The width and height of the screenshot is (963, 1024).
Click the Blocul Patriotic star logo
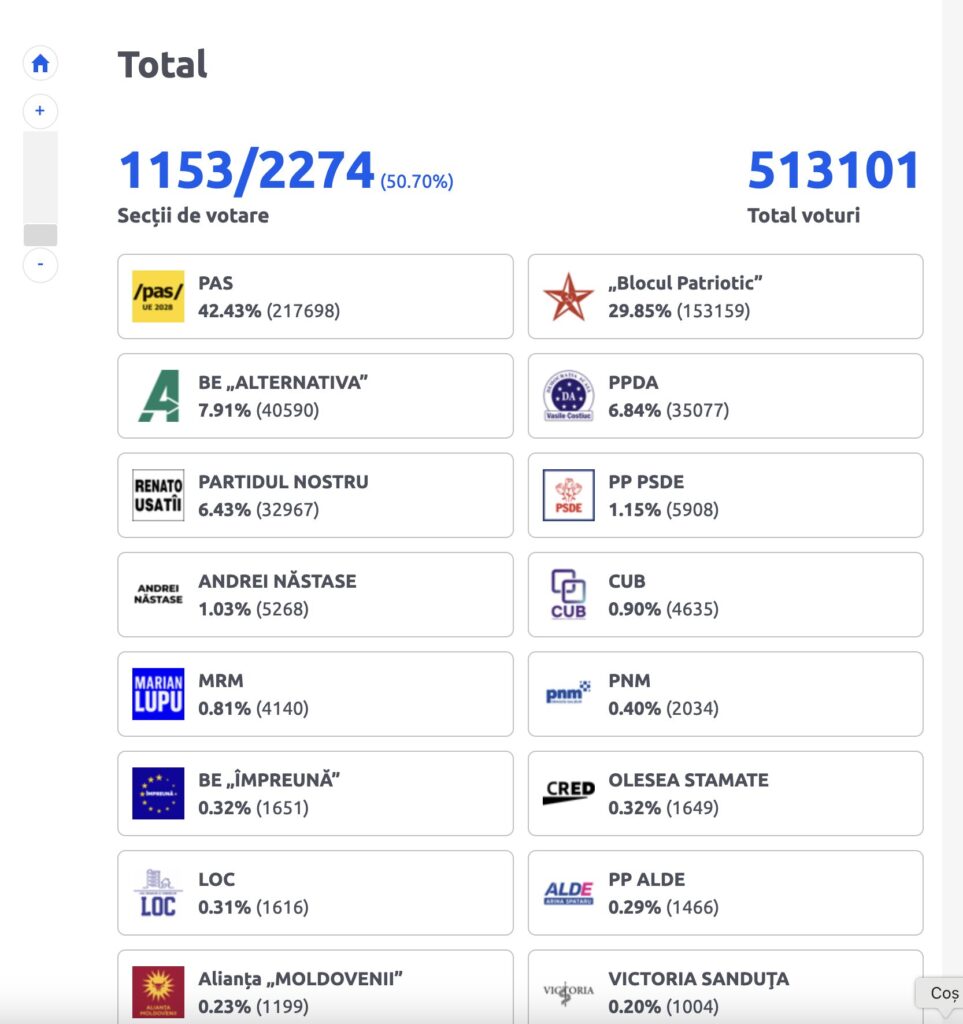point(569,296)
